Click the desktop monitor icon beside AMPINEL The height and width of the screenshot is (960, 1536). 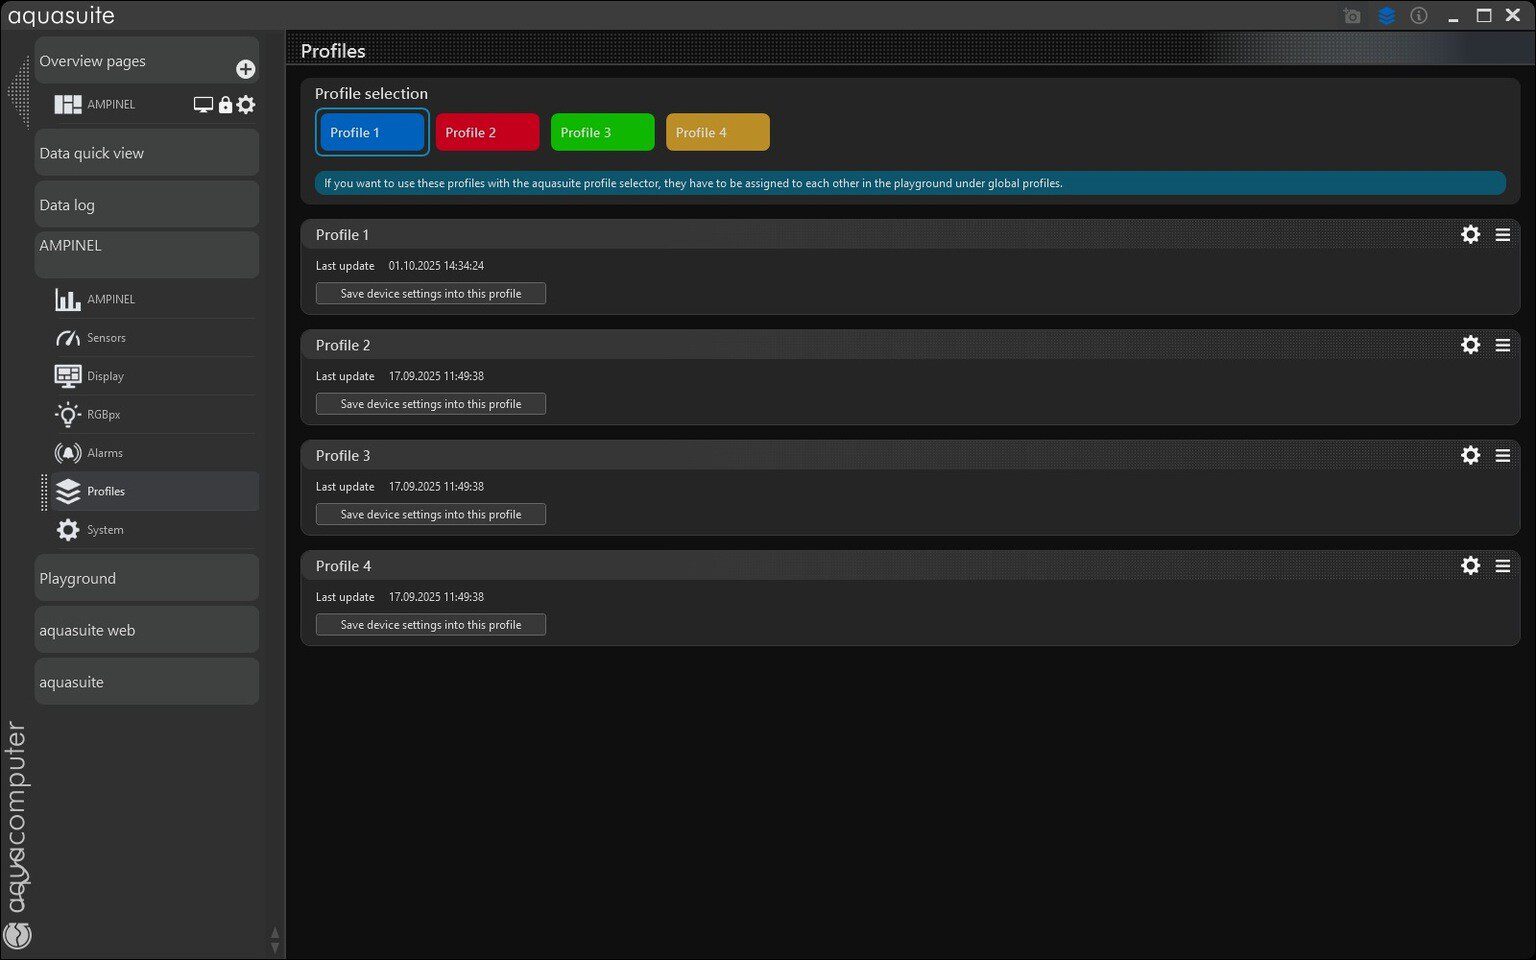203,105
